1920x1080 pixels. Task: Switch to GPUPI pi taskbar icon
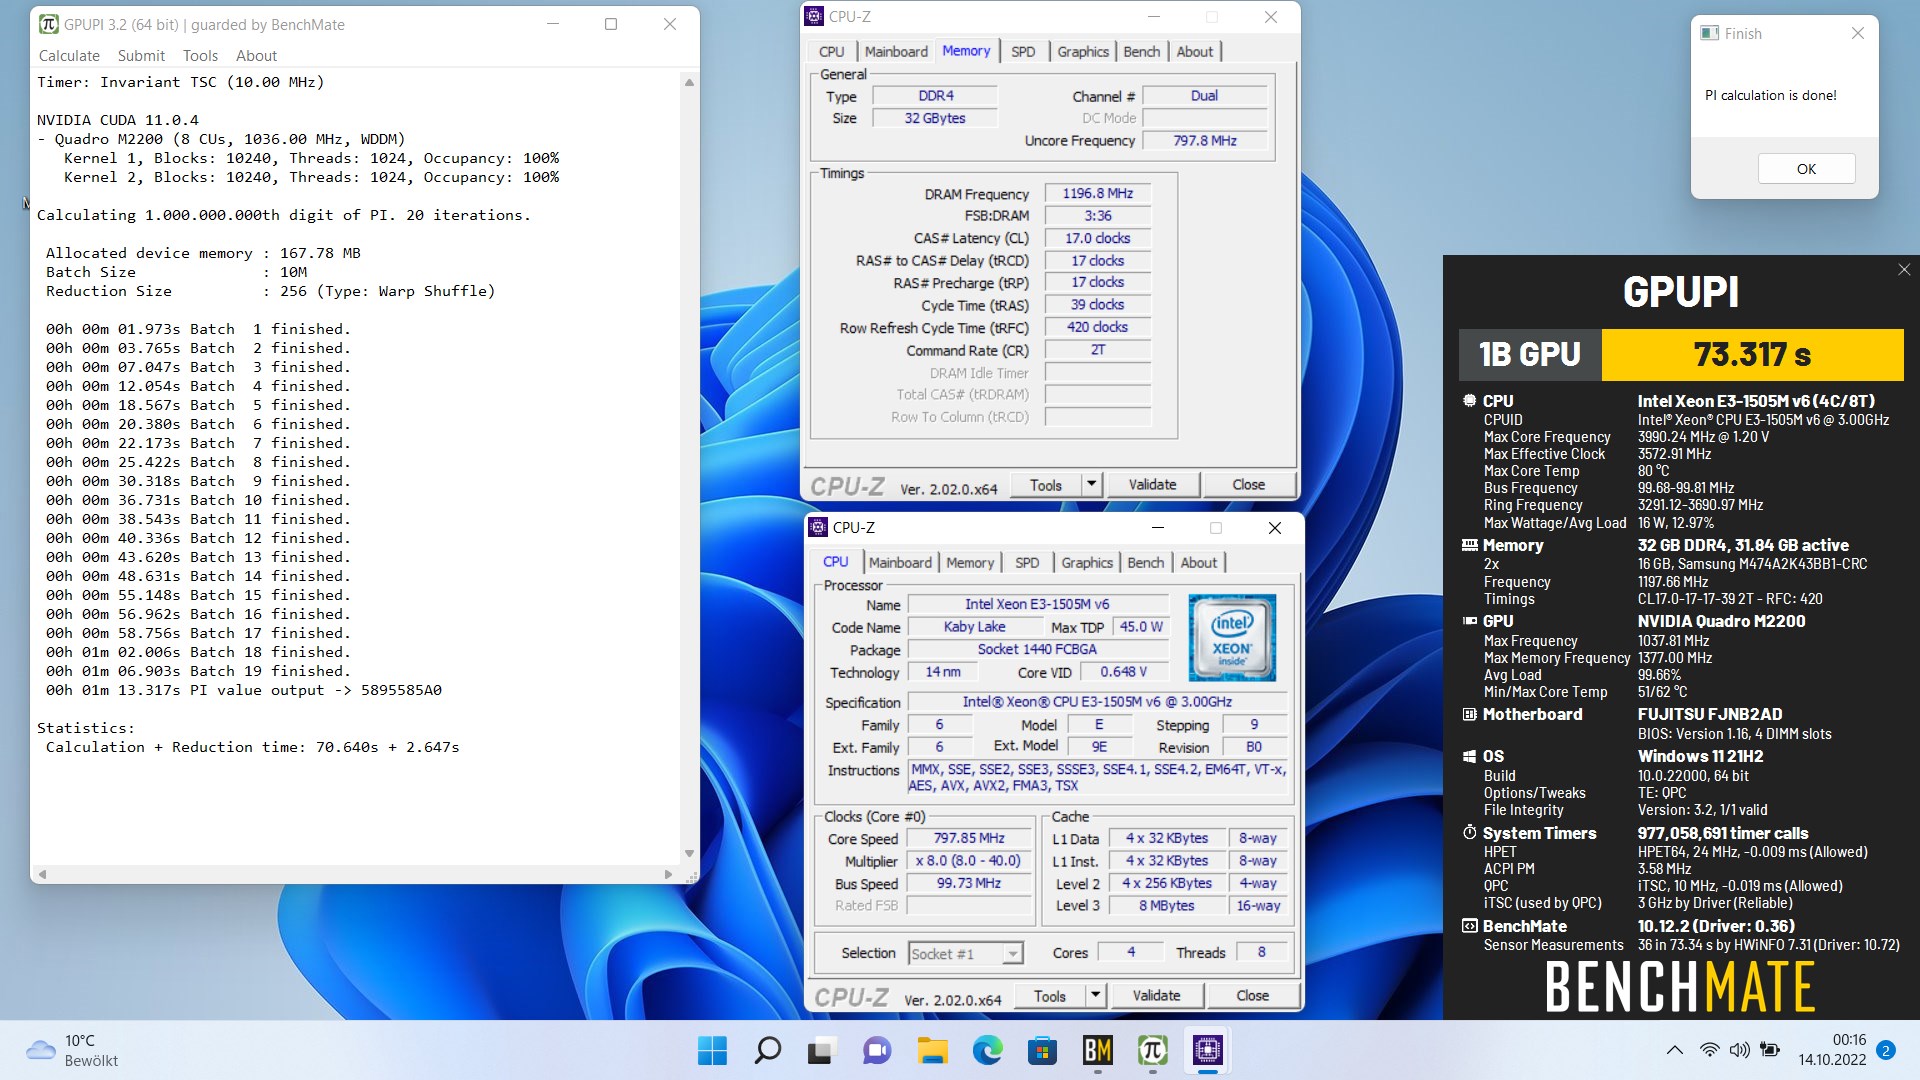tap(1152, 1050)
